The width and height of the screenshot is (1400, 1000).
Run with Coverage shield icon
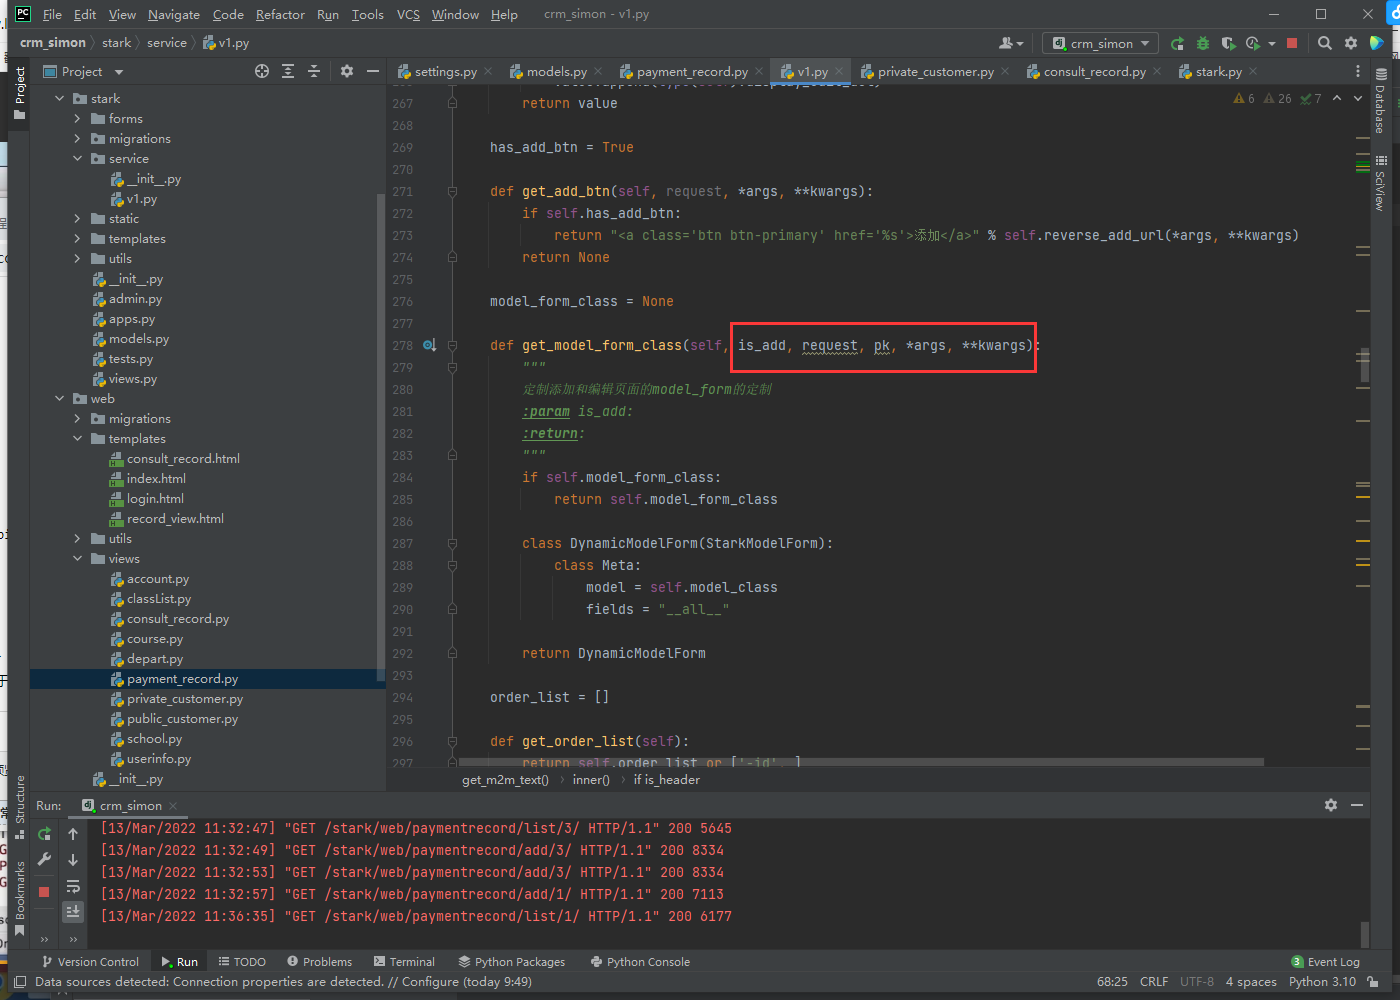[x=1229, y=43]
